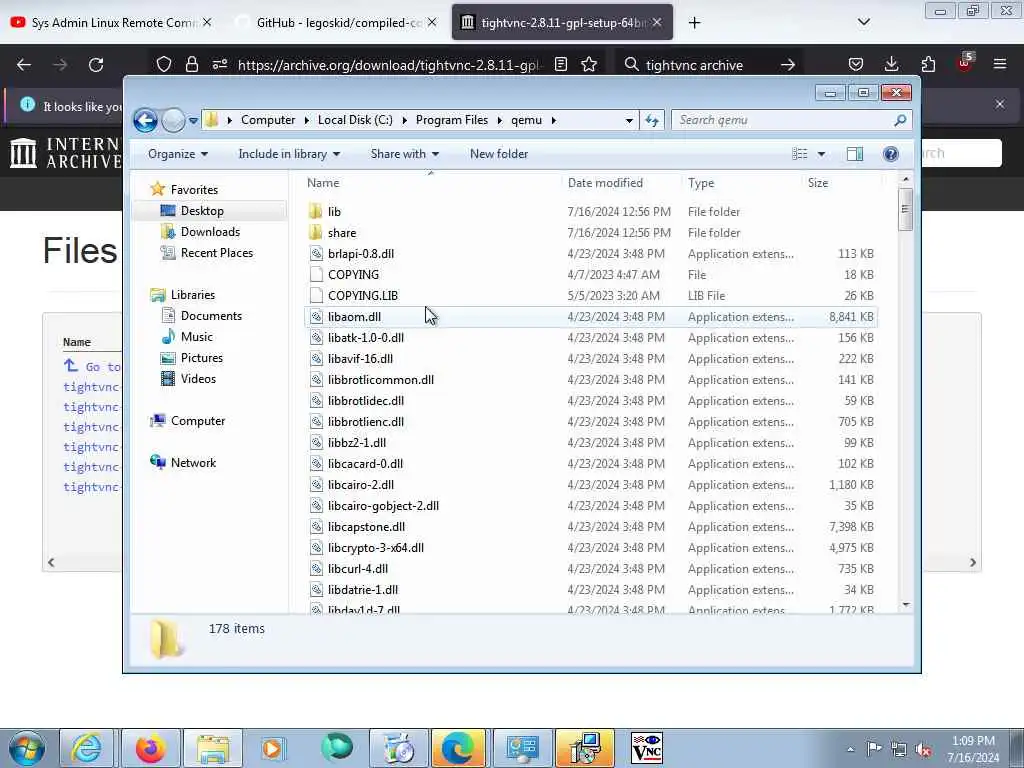The height and width of the screenshot is (768, 1024).
Task: Open the Include in library menu
Action: [289, 154]
